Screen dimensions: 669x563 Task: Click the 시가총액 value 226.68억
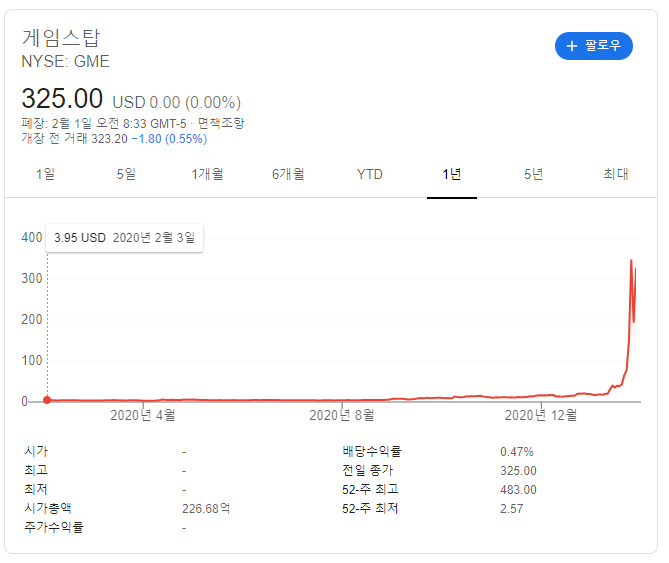pyautogui.click(x=206, y=508)
